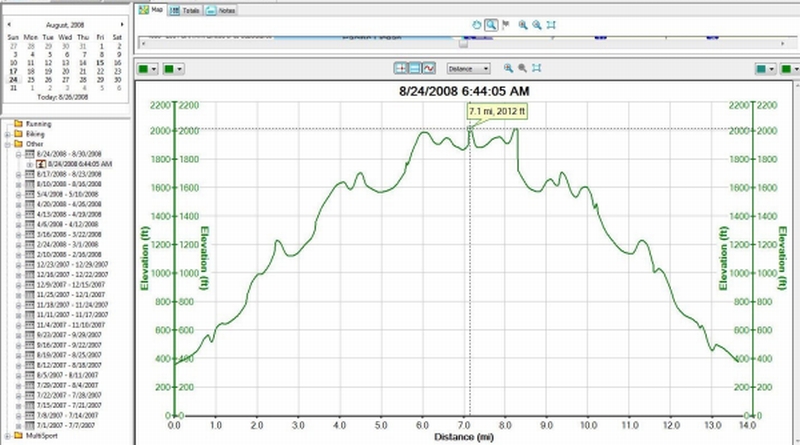The image size is (800, 445).
Task: Open the Distance x-axis dropdown
Action: [x=470, y=68]
